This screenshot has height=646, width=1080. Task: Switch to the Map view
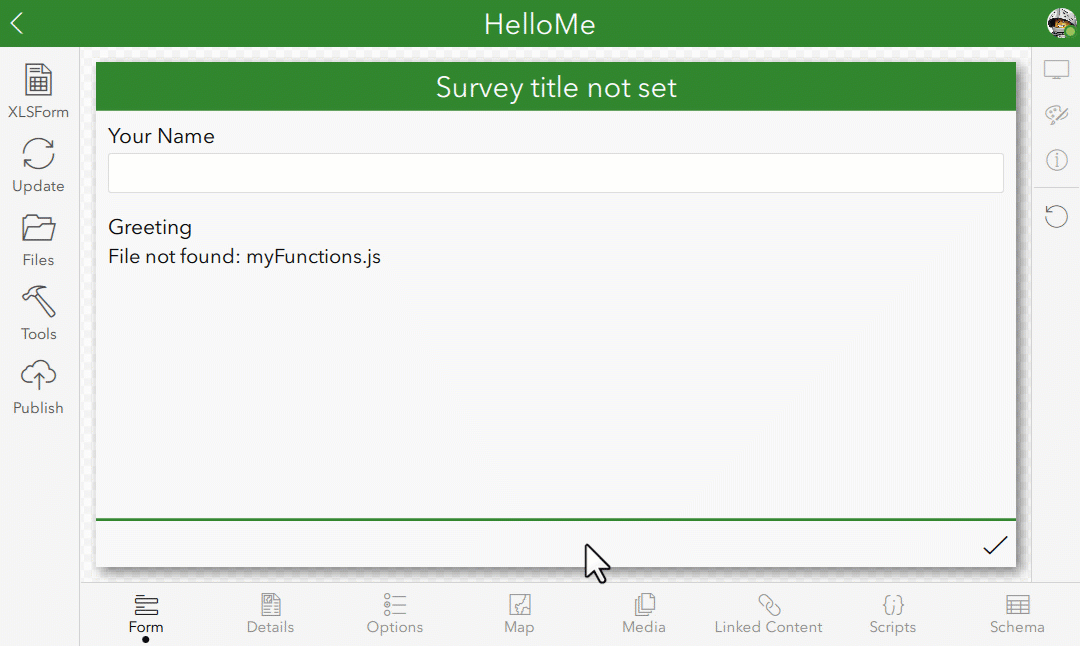[519, 612]
